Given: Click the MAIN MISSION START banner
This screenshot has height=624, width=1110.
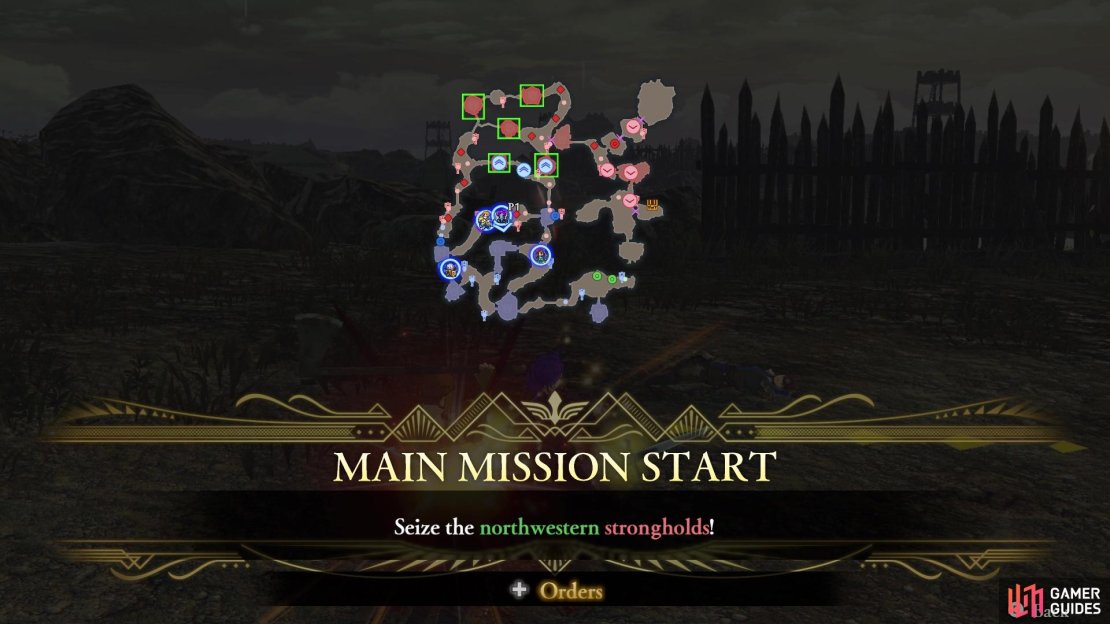Looking at the screenshot, I should click(554, 467).
